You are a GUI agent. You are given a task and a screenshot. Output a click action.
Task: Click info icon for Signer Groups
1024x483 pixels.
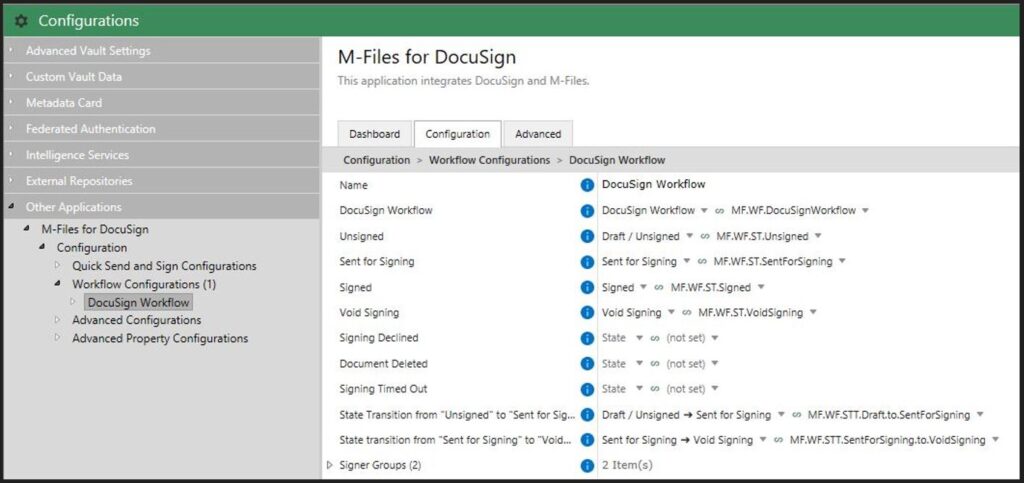point(587,465)
